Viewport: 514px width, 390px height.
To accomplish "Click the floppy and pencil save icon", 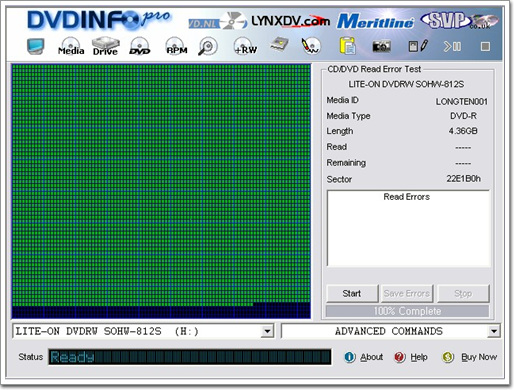I will point(418,46).
